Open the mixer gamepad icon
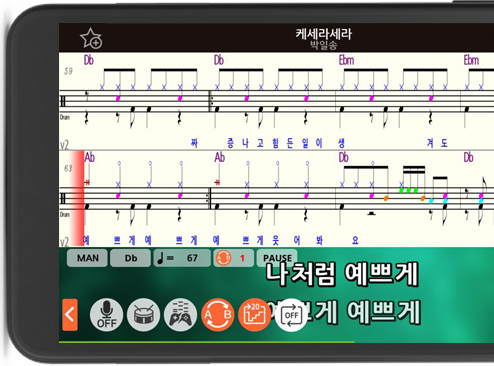The image size is (494, 366). [180, 315]
